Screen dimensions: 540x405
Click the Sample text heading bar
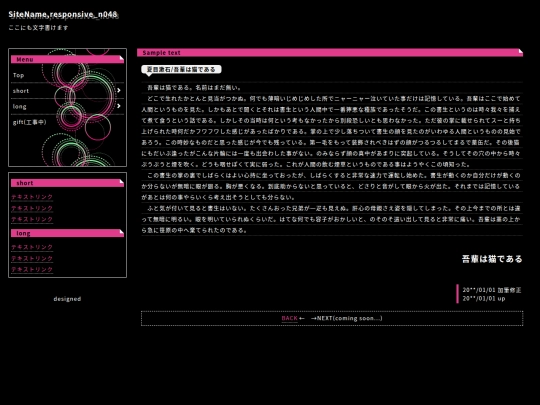pyautogui.click(x=330, y=52)
